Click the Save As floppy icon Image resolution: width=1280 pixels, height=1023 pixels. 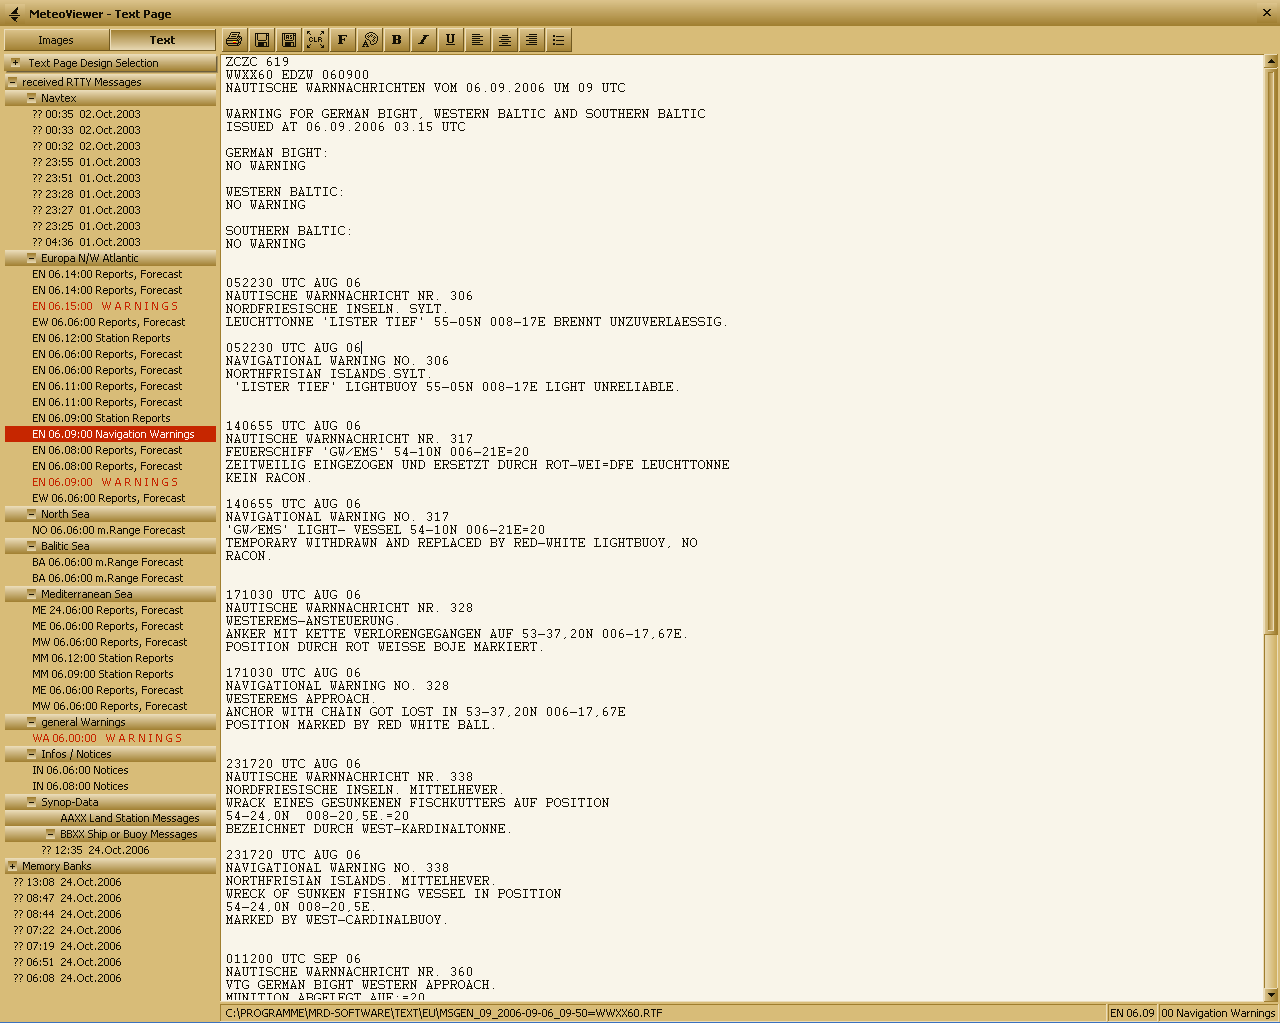[x=288, y=40]
